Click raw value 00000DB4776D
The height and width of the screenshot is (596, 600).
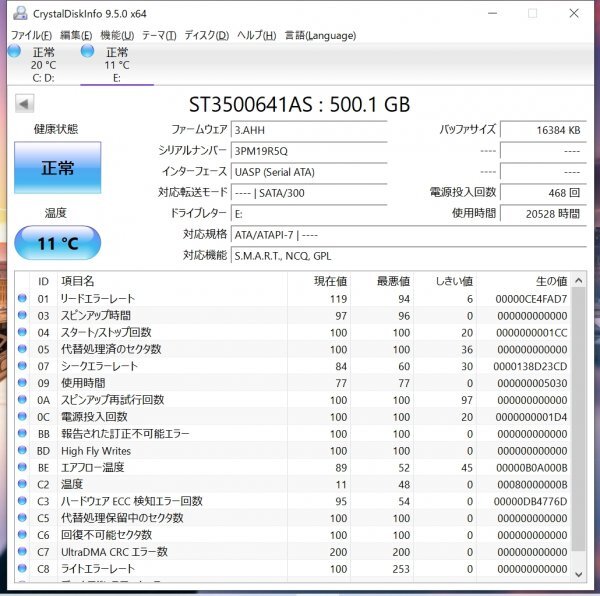[530, 501]
